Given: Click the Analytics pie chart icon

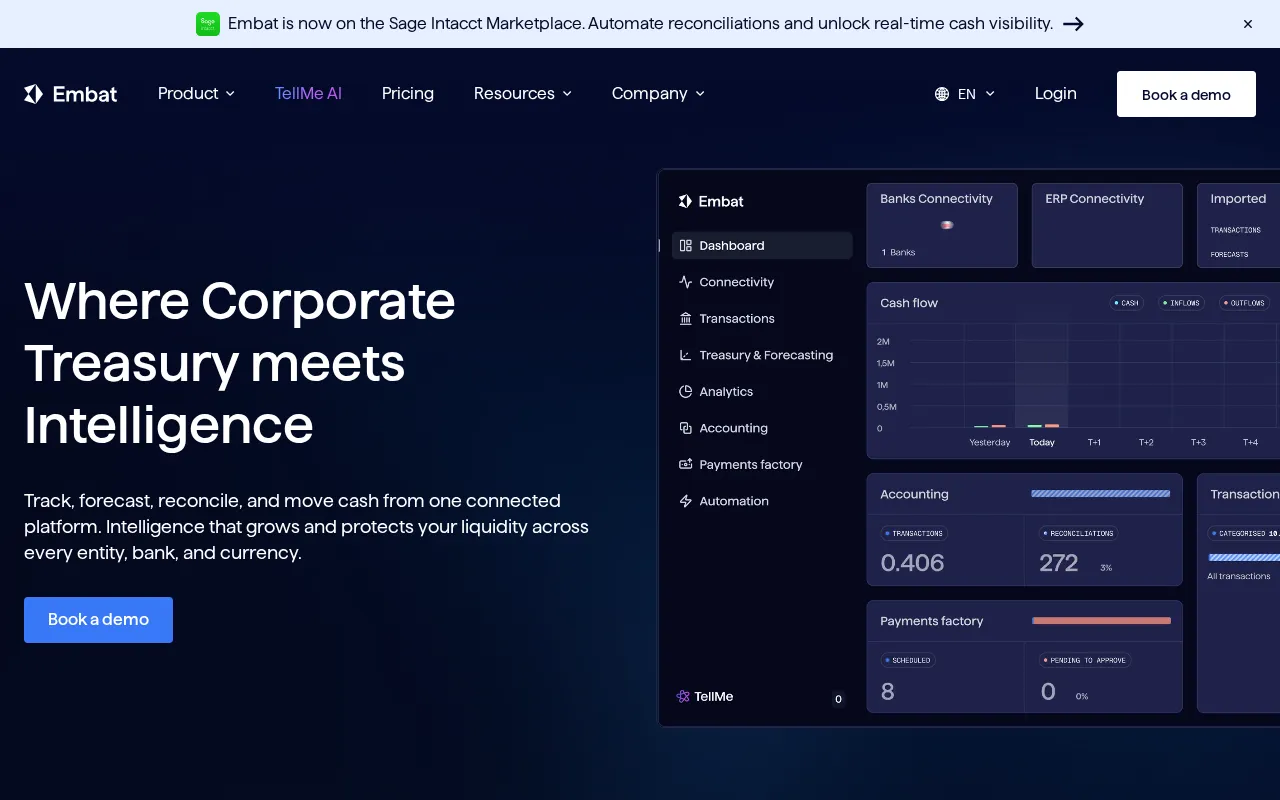Looking at the screenshot, I should [x=686, y=392].
